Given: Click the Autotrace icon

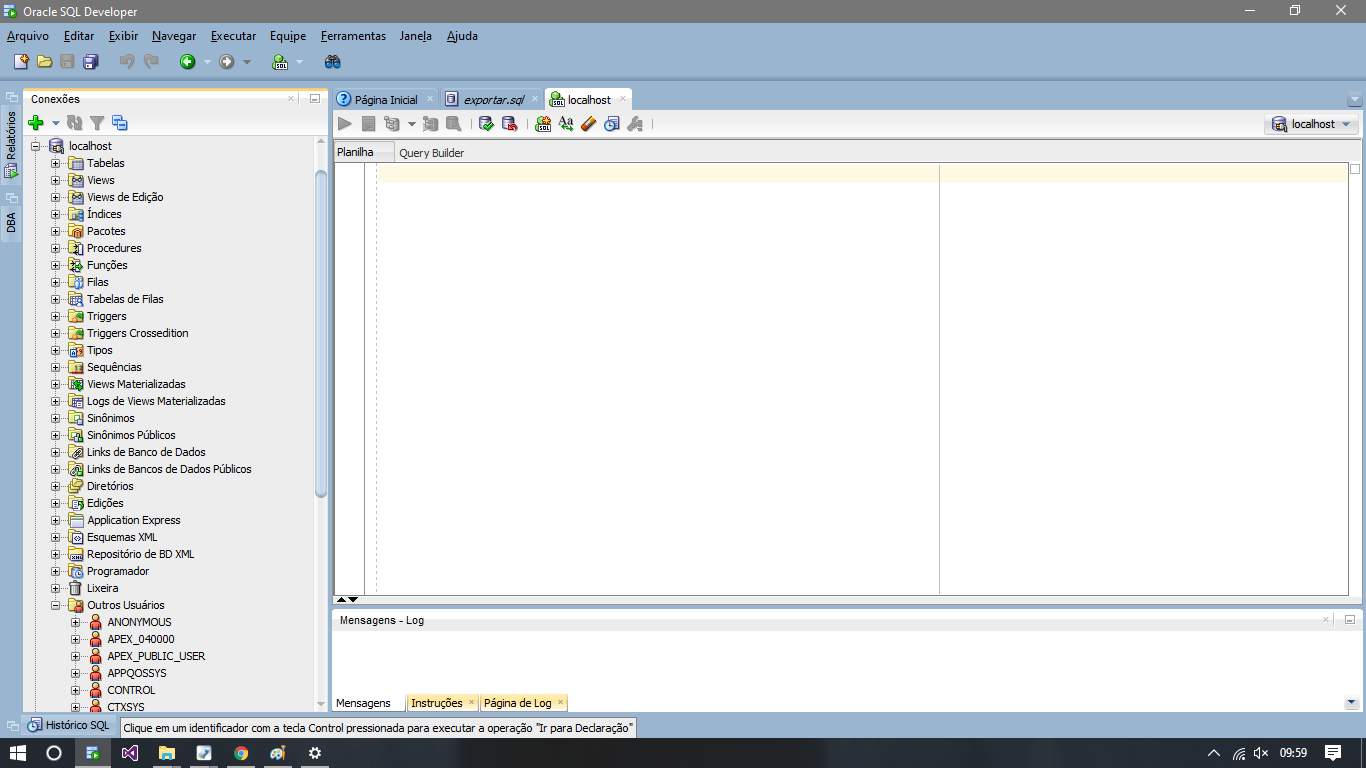Looking at the screenshot, I should click(431, 124).
